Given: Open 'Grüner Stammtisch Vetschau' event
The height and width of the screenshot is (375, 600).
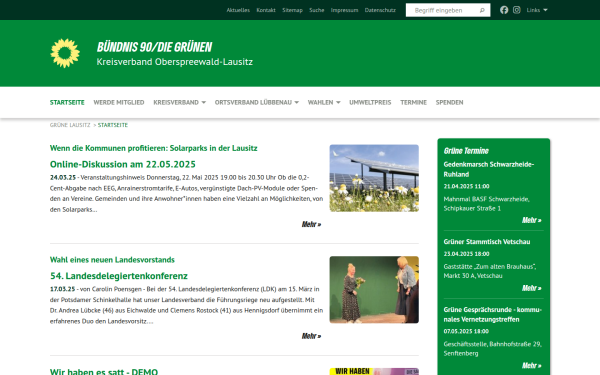Looking at the screenshot, I should 487,242.
